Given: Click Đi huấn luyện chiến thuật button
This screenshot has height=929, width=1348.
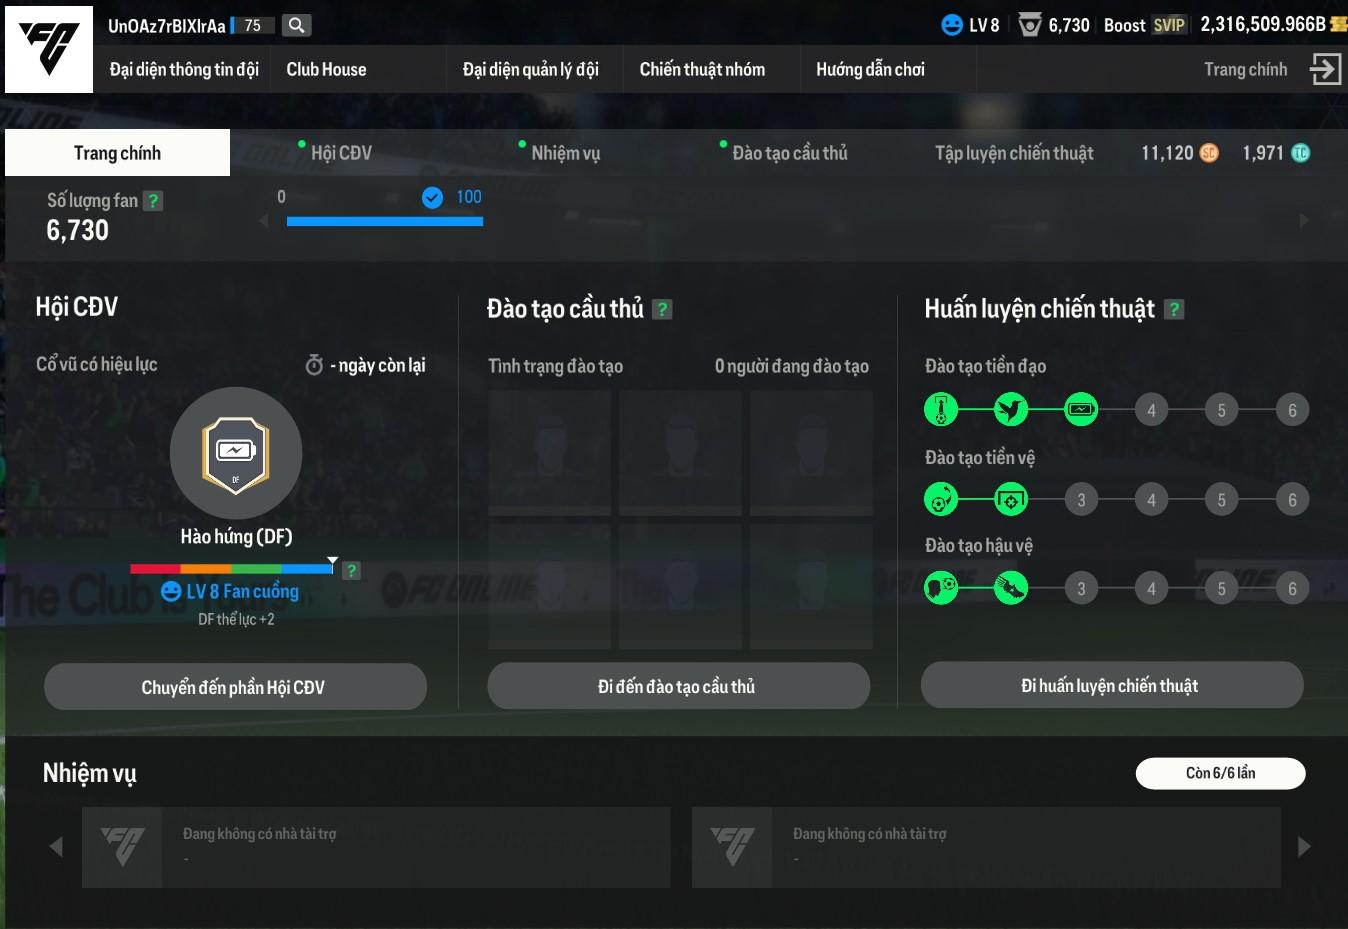Looking at the screenshot, I should pyautogui.click(x=1112, y=685).
